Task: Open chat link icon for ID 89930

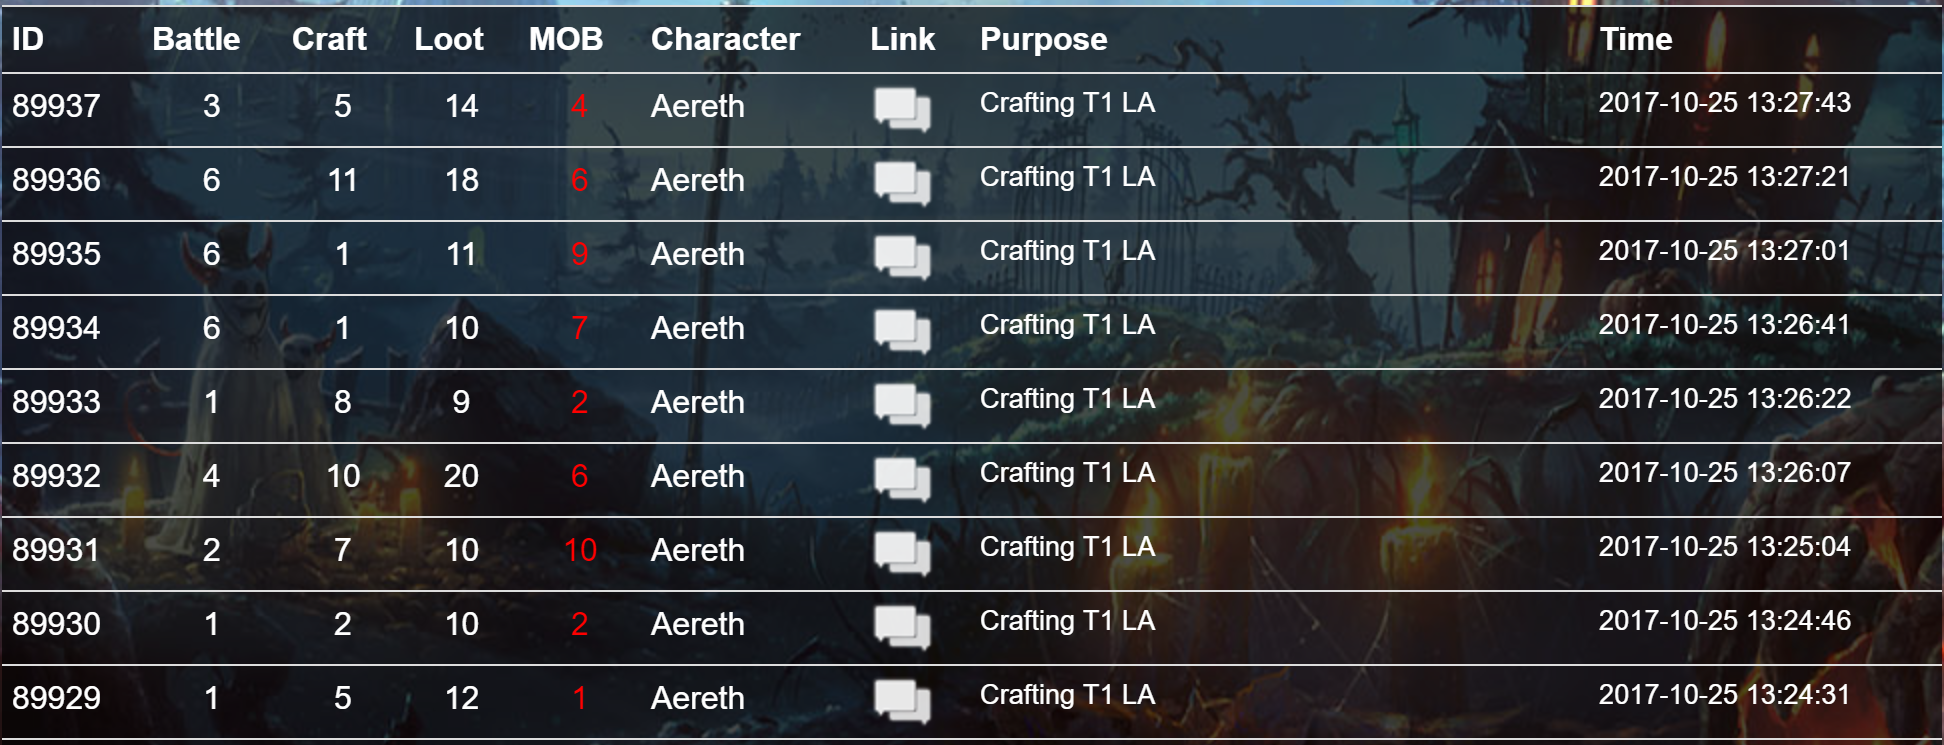Action: click(x=902, y=627)
